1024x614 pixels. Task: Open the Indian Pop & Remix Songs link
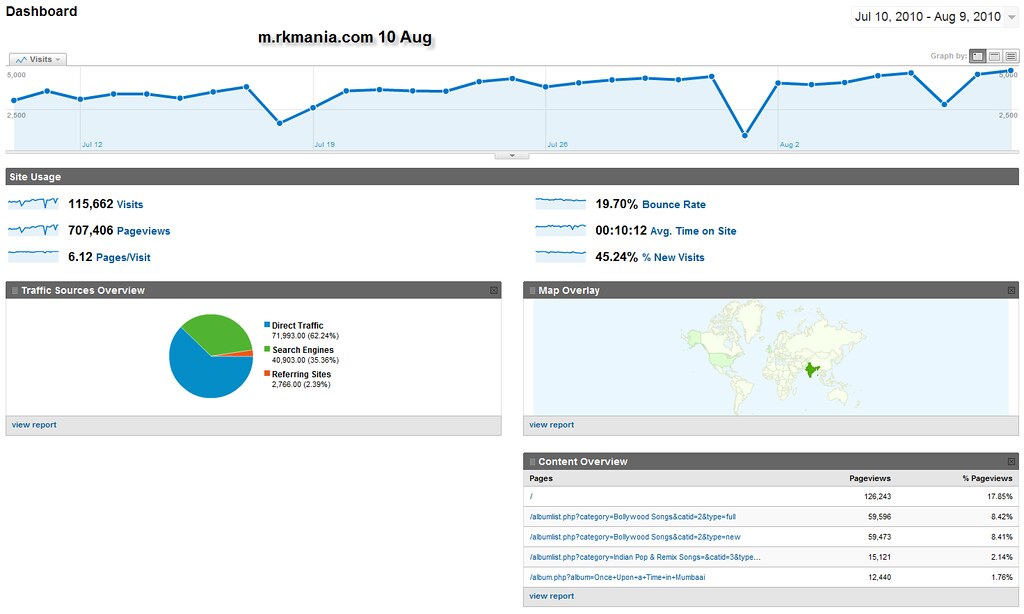click(x=645, y=557)
